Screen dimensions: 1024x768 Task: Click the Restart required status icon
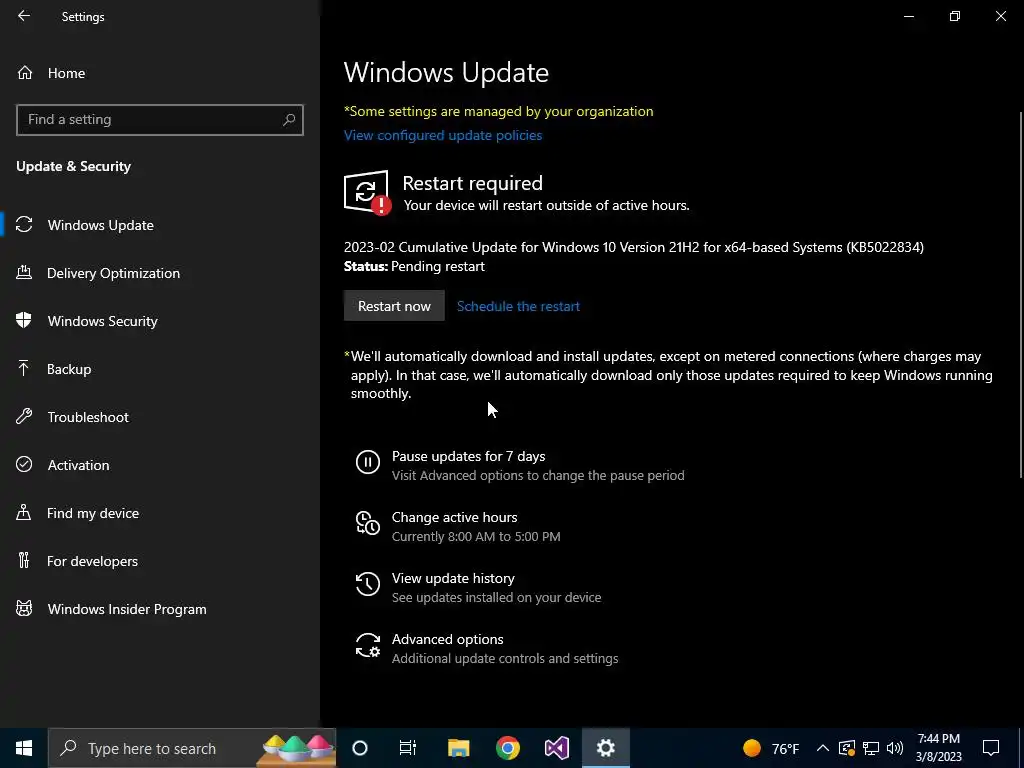[367, 193]
